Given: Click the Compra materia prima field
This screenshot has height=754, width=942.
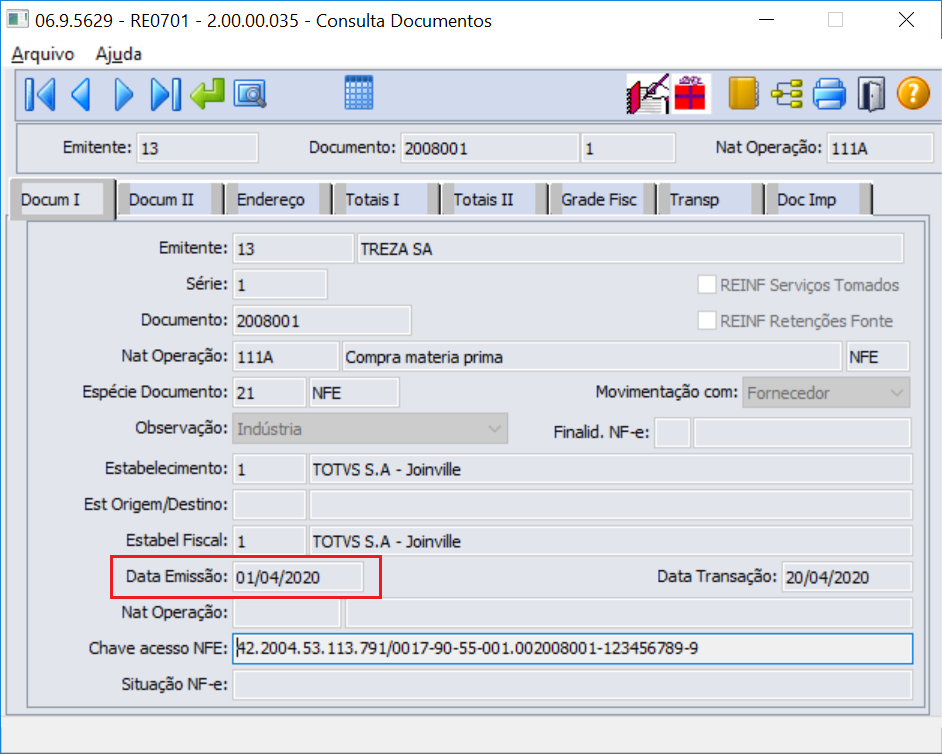Looking at the screenshot, I should (591, 356).
